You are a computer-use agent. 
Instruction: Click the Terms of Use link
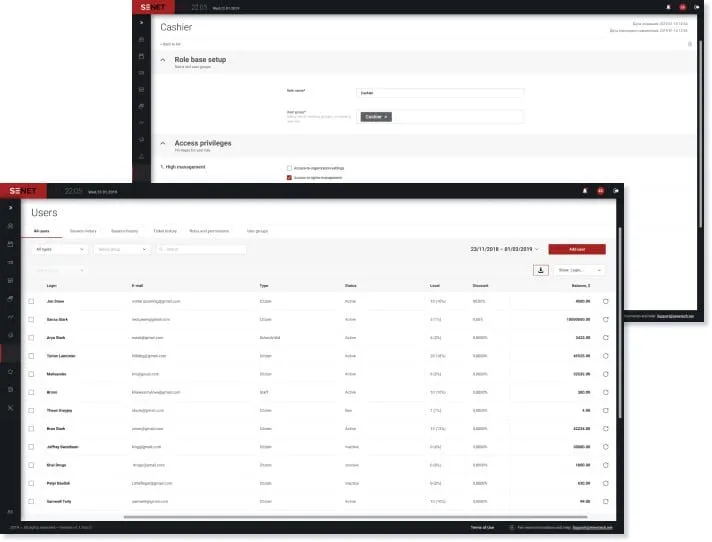(482, 527)
